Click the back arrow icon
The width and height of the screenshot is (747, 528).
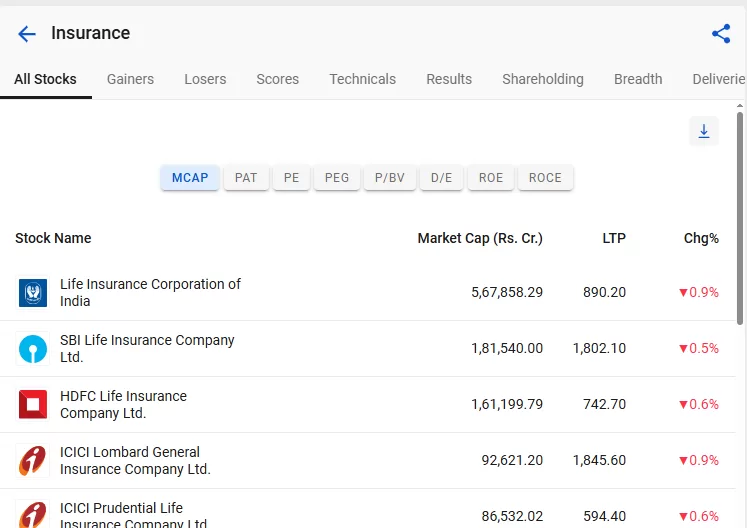pyautogui.click(x=27, y=34)
